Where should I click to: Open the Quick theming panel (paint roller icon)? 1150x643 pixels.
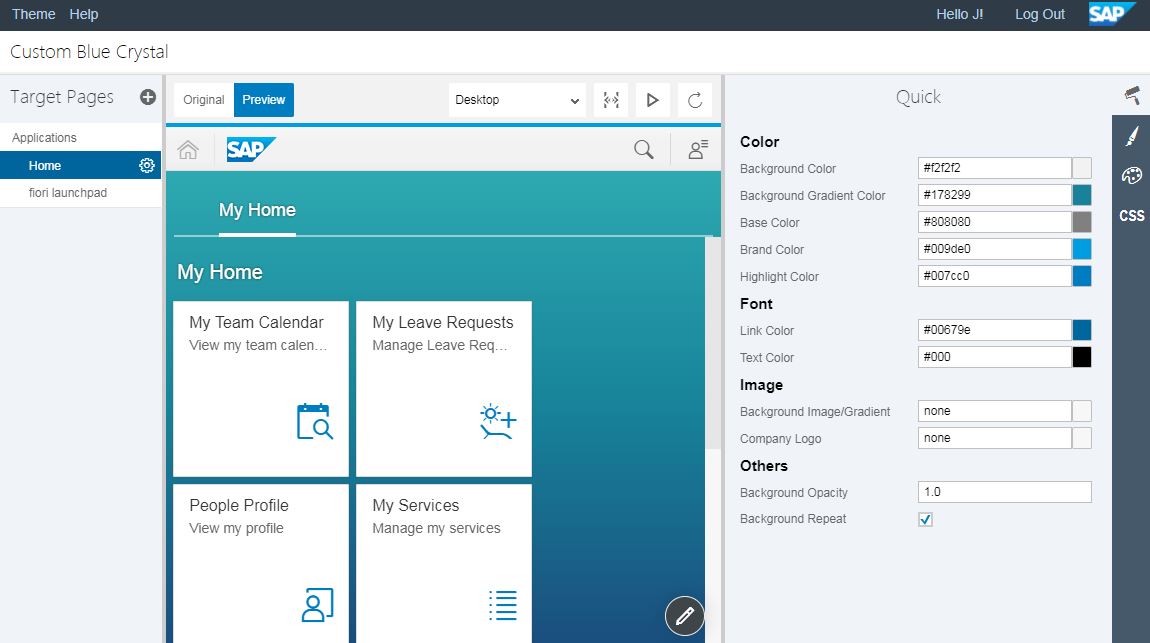click(1131, 96)
